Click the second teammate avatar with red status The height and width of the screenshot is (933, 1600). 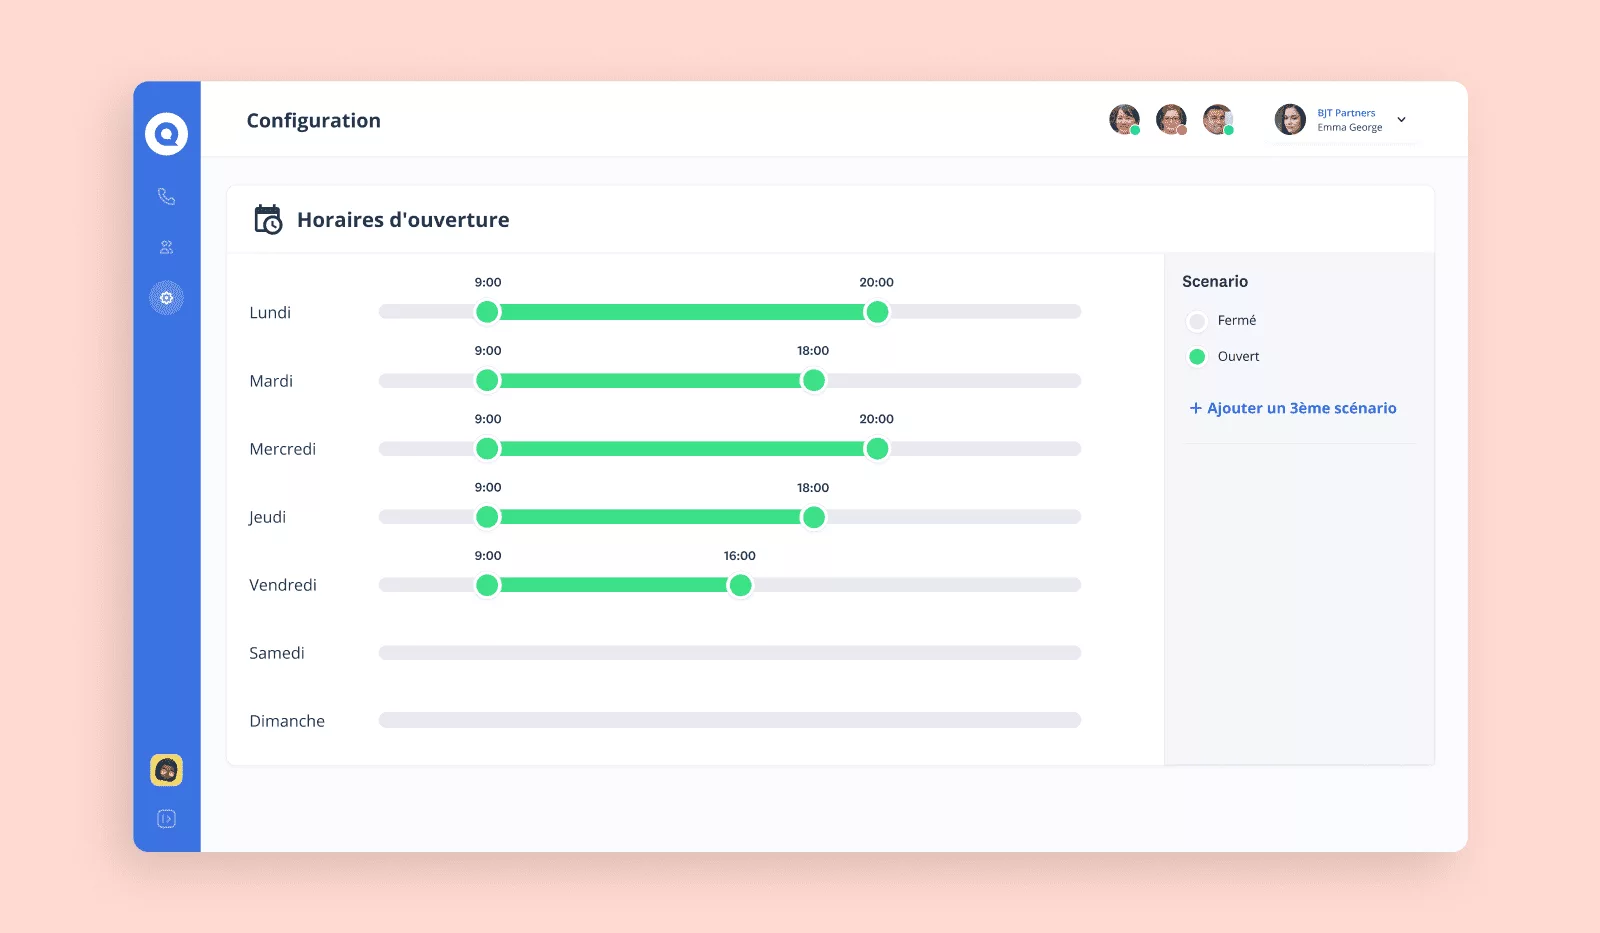point(1171,119)
